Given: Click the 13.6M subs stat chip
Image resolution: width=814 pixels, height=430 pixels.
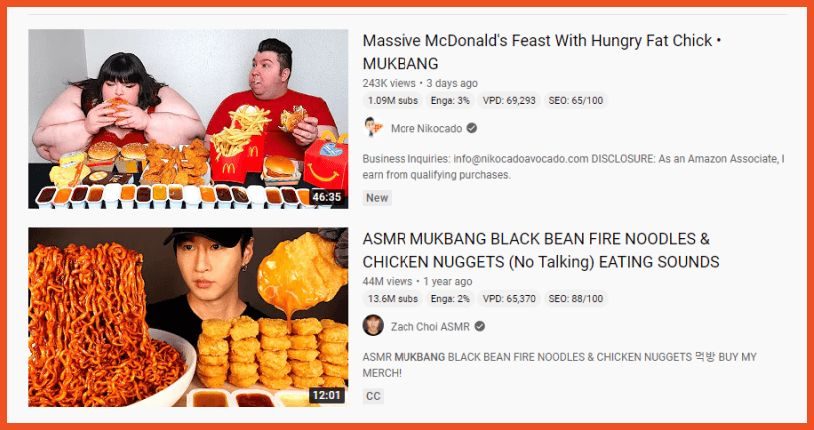Looking at the screenshot, I should [392, 299].
